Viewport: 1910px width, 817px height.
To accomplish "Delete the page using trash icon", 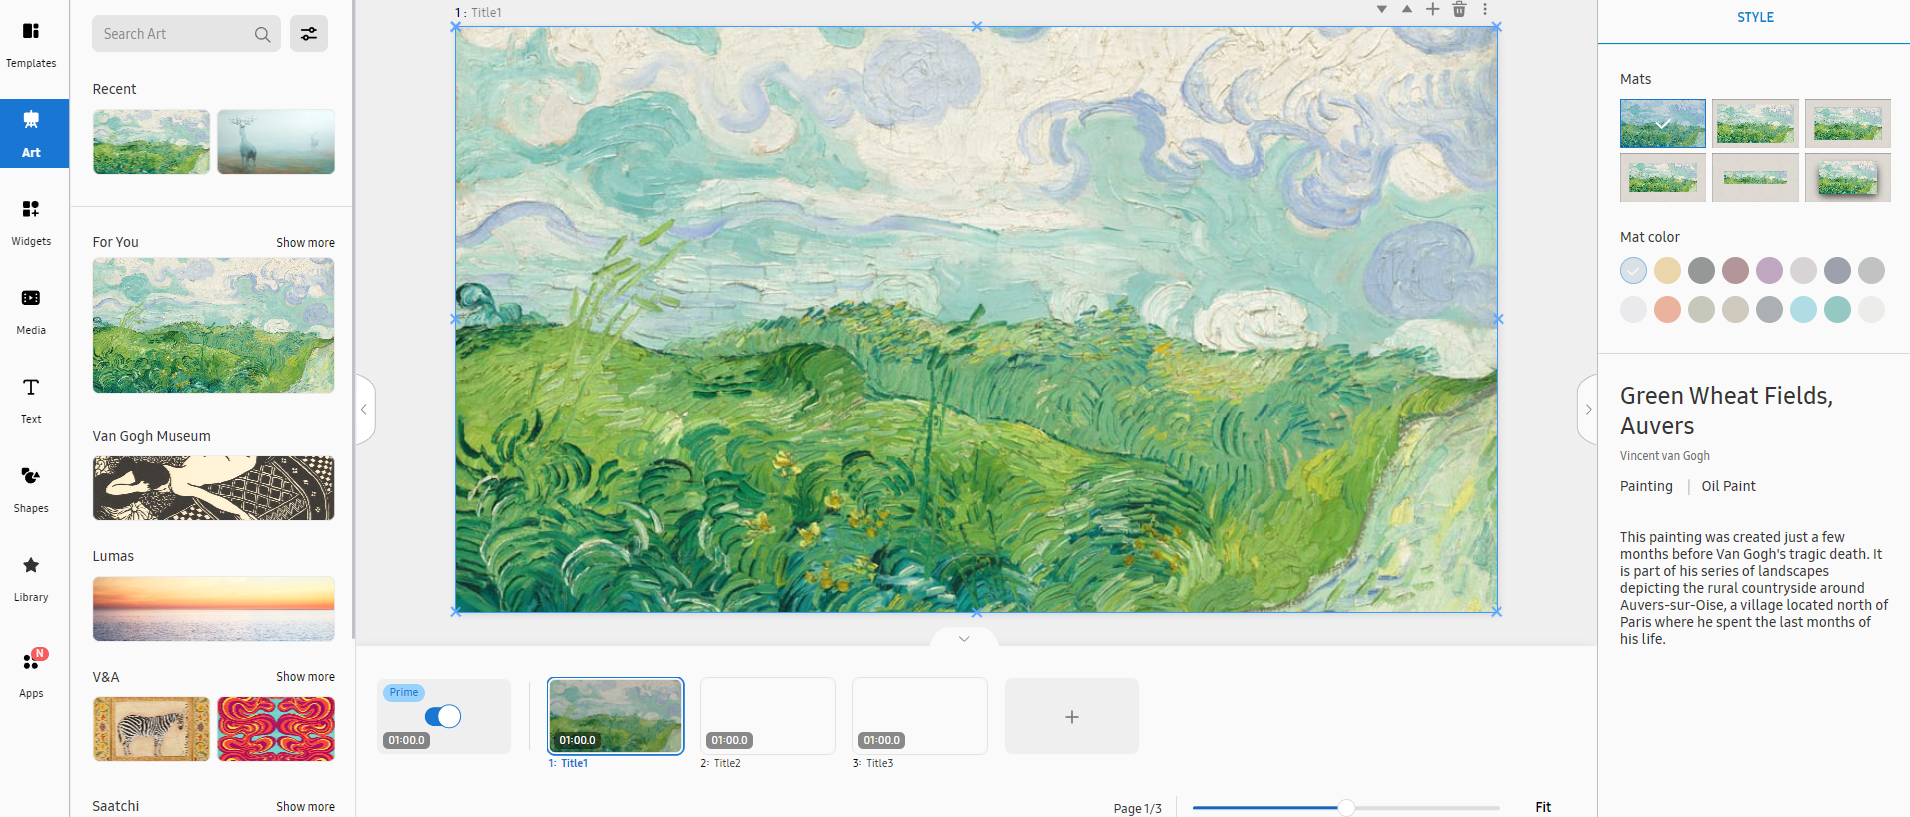I will coord(1459,10).
